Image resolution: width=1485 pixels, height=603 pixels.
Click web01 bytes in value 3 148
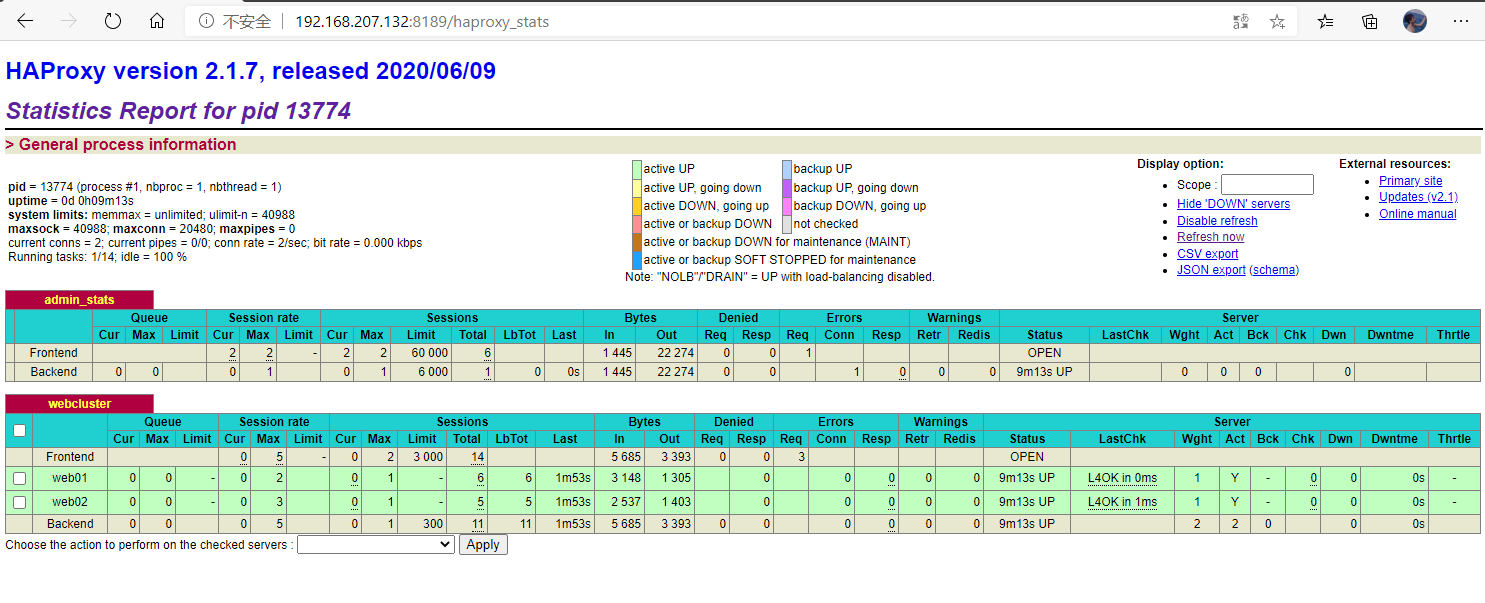624,478
